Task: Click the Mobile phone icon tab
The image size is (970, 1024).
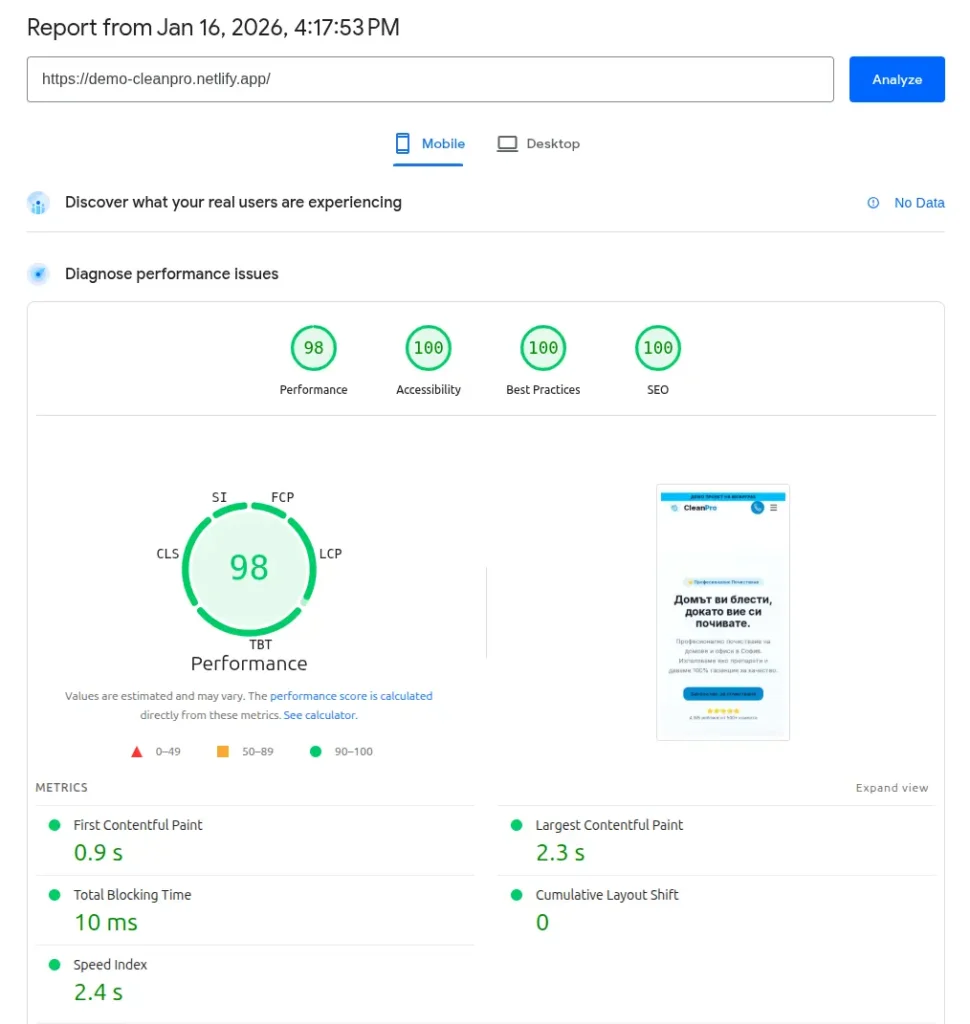Action: (405, 143)
